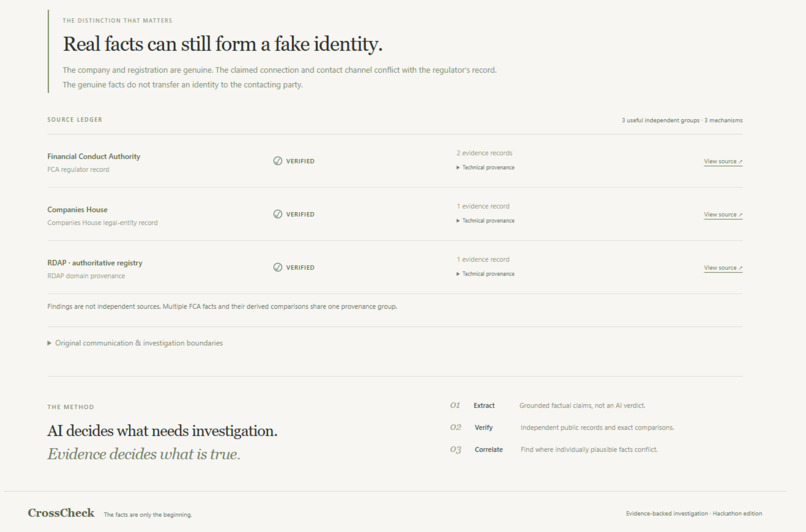The height and width of the screenshot is (532, 806).
Task: Open View source link for Financial Conduct Authority
Action: click(x=723, y=161)
